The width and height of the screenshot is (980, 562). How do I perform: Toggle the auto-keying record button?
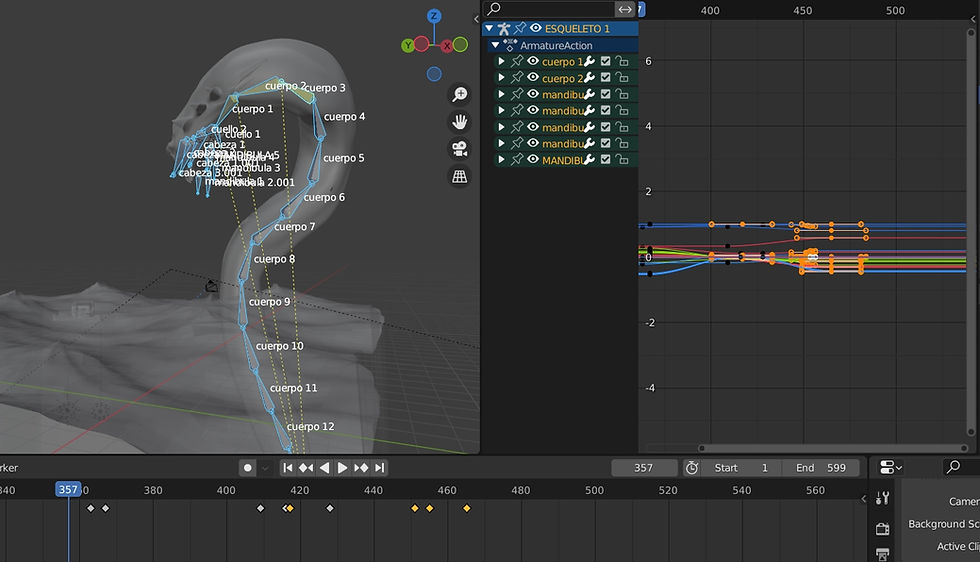(x=248, y=468)
